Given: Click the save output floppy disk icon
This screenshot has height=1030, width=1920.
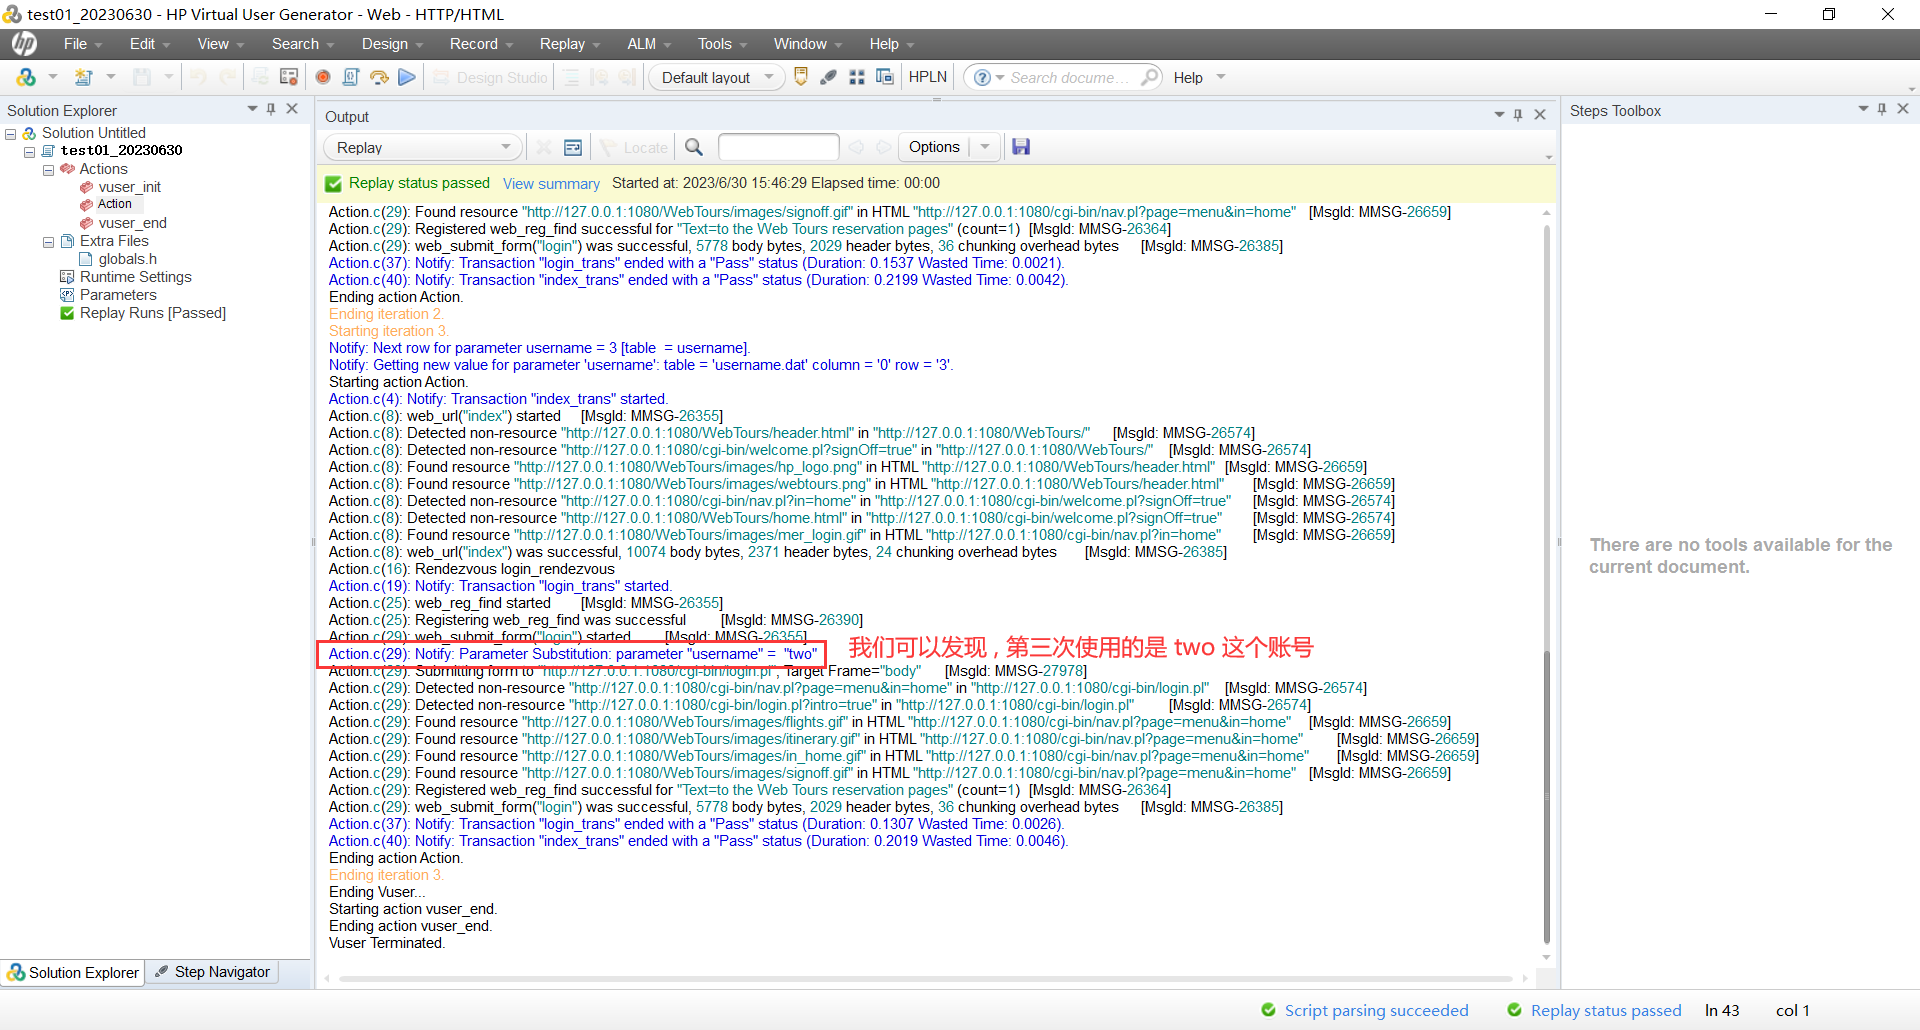Looking at the screenshot, I should click(1021, 147).
